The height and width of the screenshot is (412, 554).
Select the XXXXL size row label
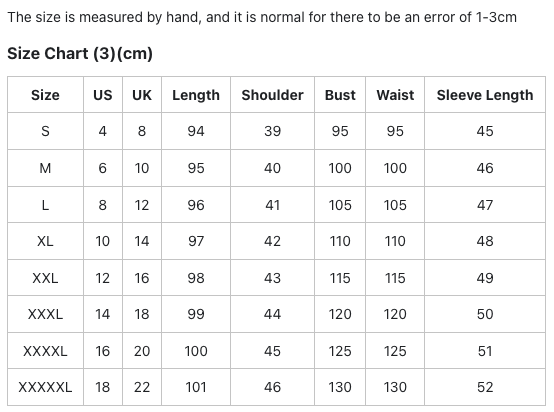[x=45, y=351]
